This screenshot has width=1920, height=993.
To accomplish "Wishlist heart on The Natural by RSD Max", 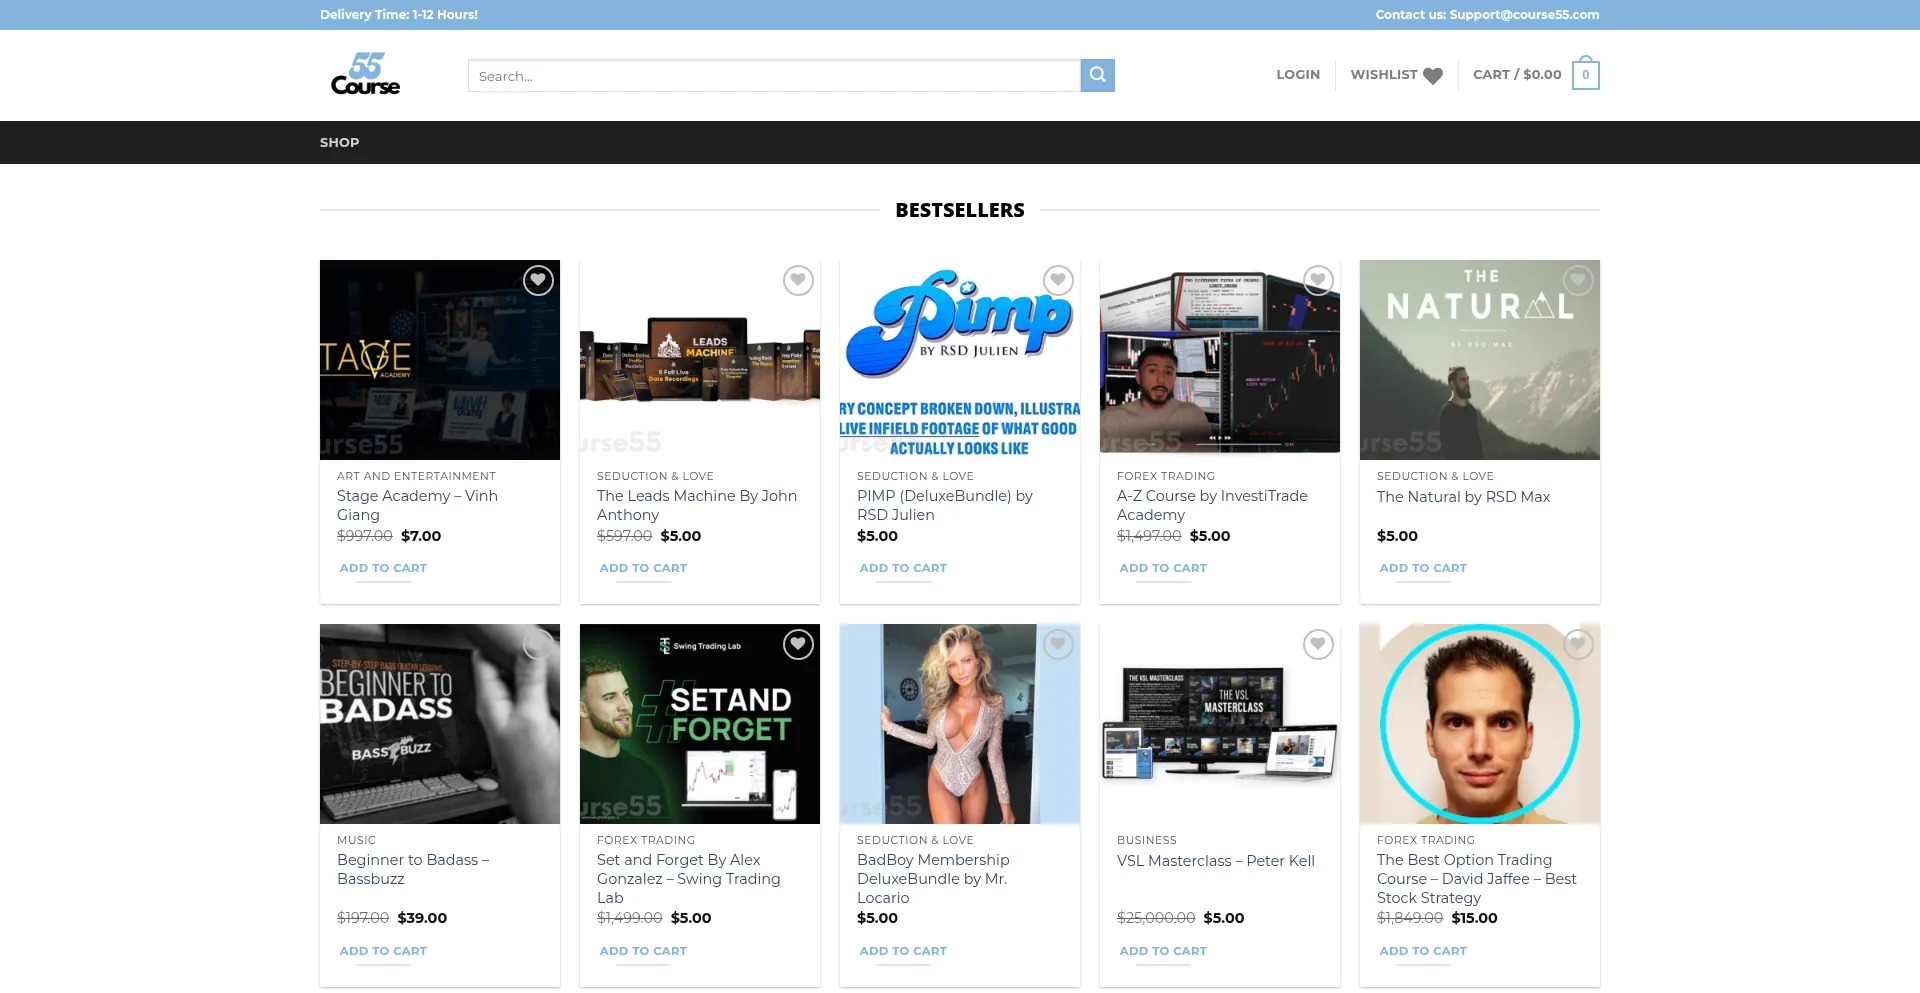I will click(1578, 281).
